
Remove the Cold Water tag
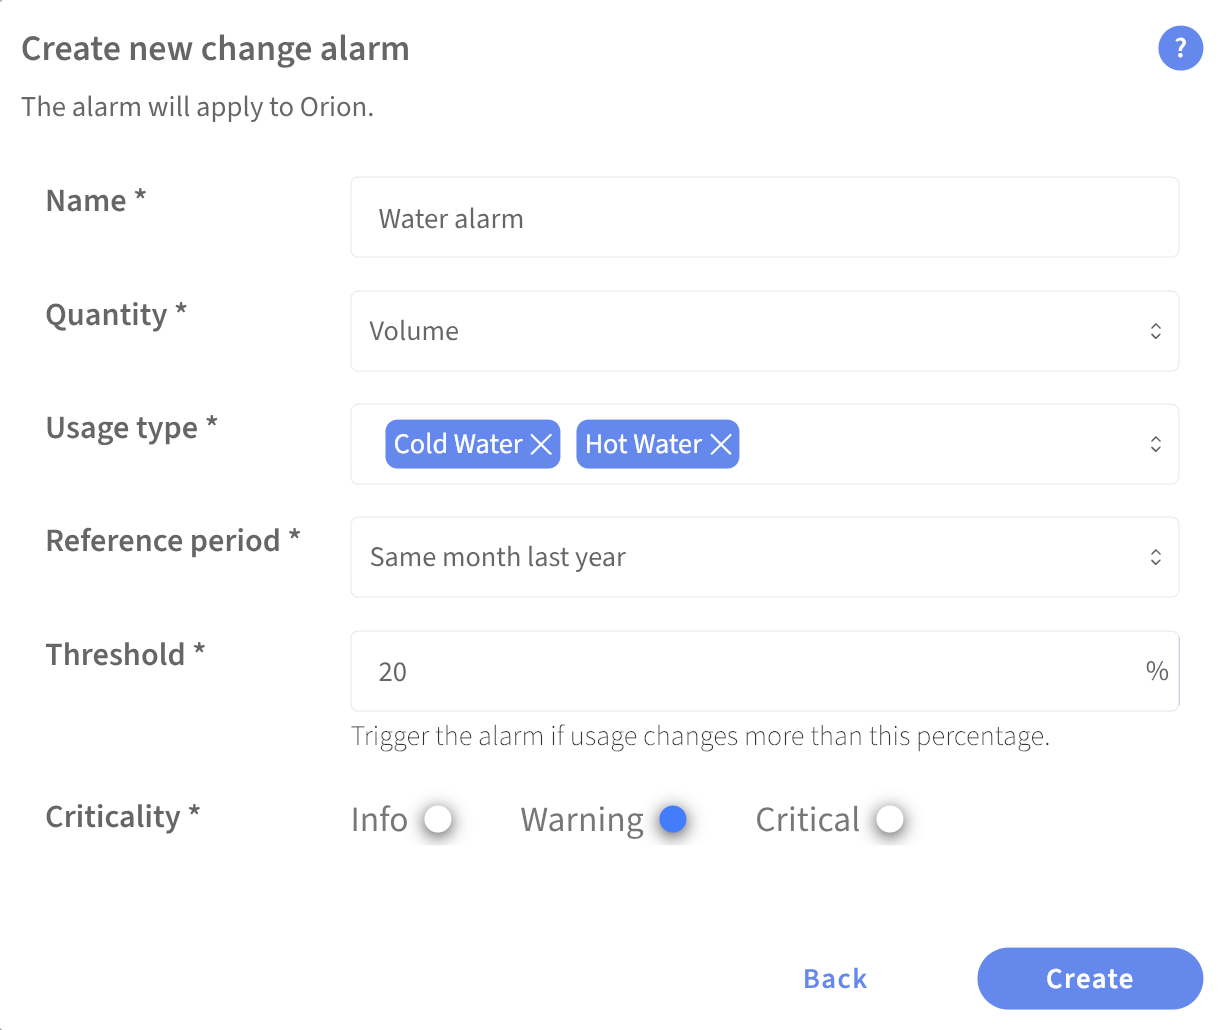pyautogui.click(x=541, y=444)
